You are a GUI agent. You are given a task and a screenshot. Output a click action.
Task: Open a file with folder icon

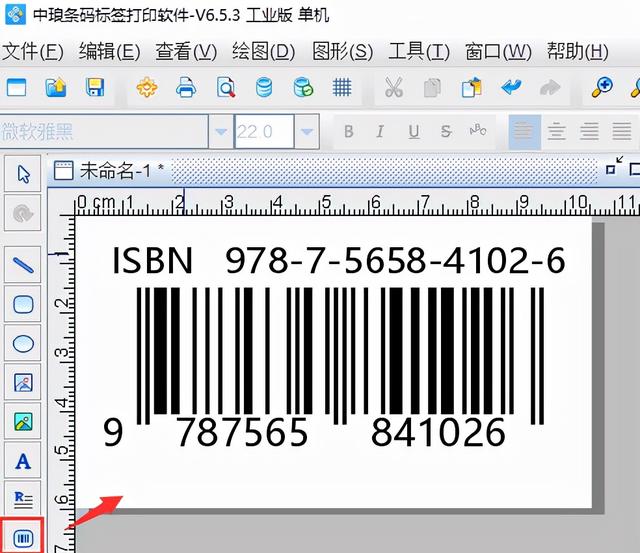[56, 87]
